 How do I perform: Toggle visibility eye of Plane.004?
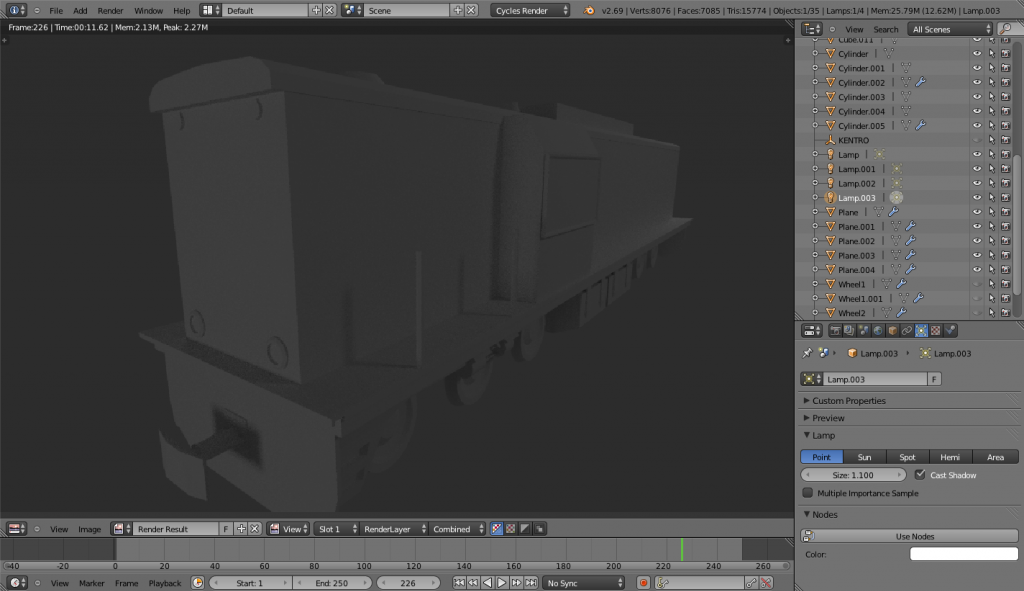[x=977, y=269]
